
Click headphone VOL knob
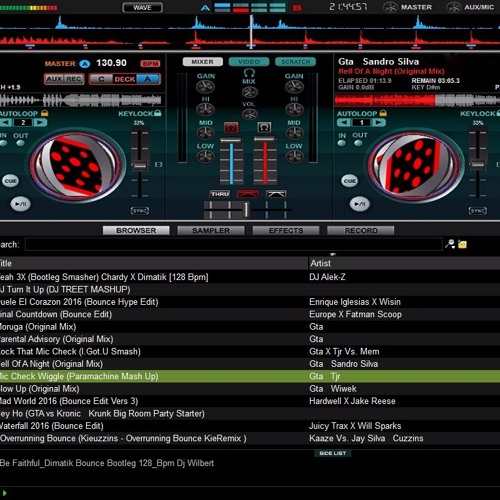coord(249,114)
